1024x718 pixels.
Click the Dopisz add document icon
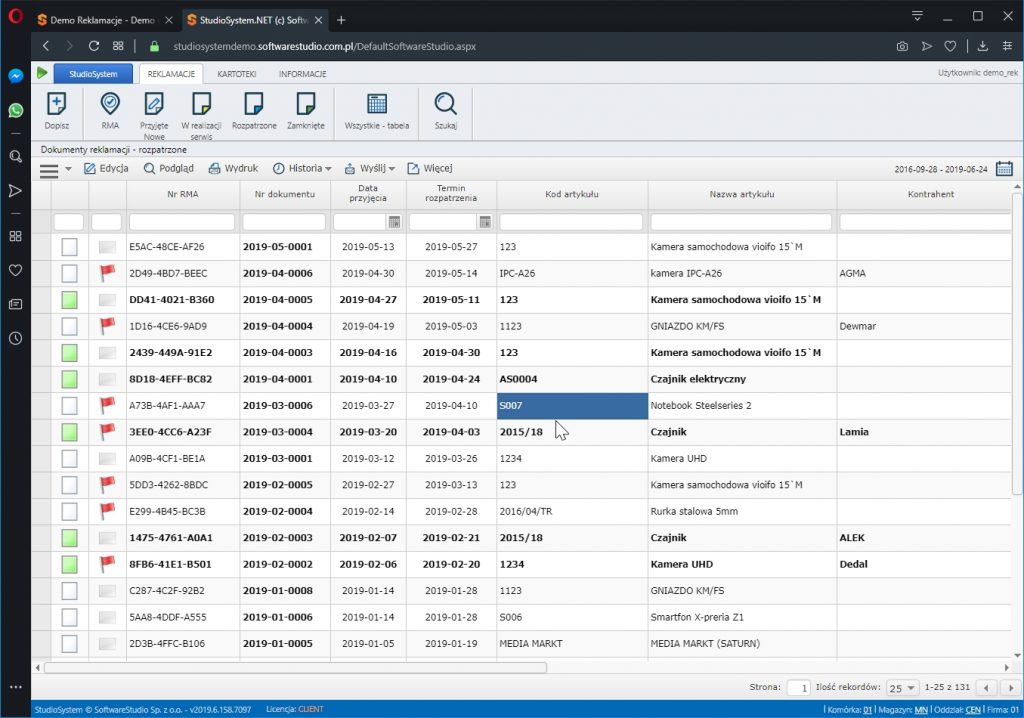(57, 103)
